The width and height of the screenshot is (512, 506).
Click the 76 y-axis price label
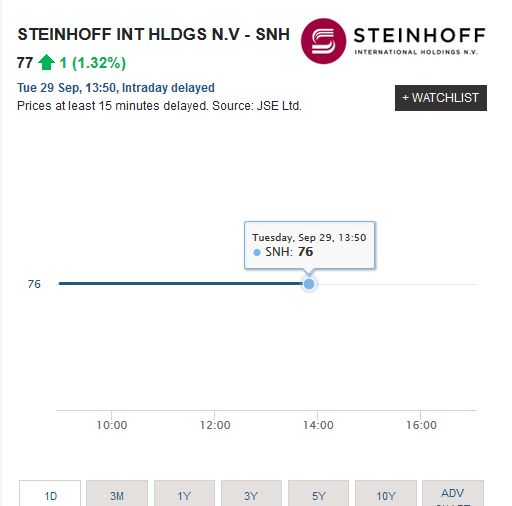pyautogui.click(x=34, y=284)
